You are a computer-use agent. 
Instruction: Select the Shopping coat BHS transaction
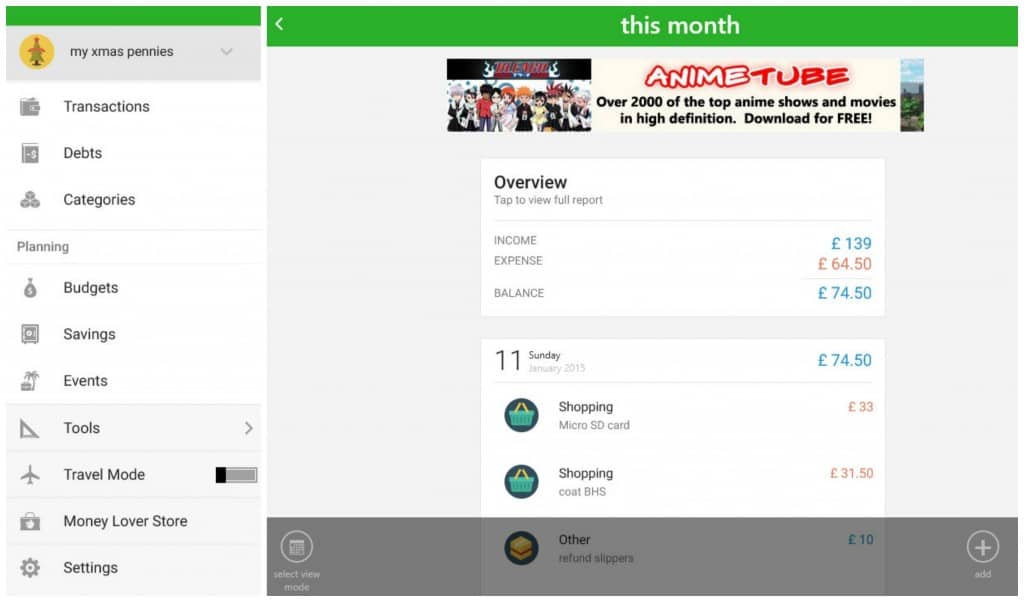pos(682,482)
